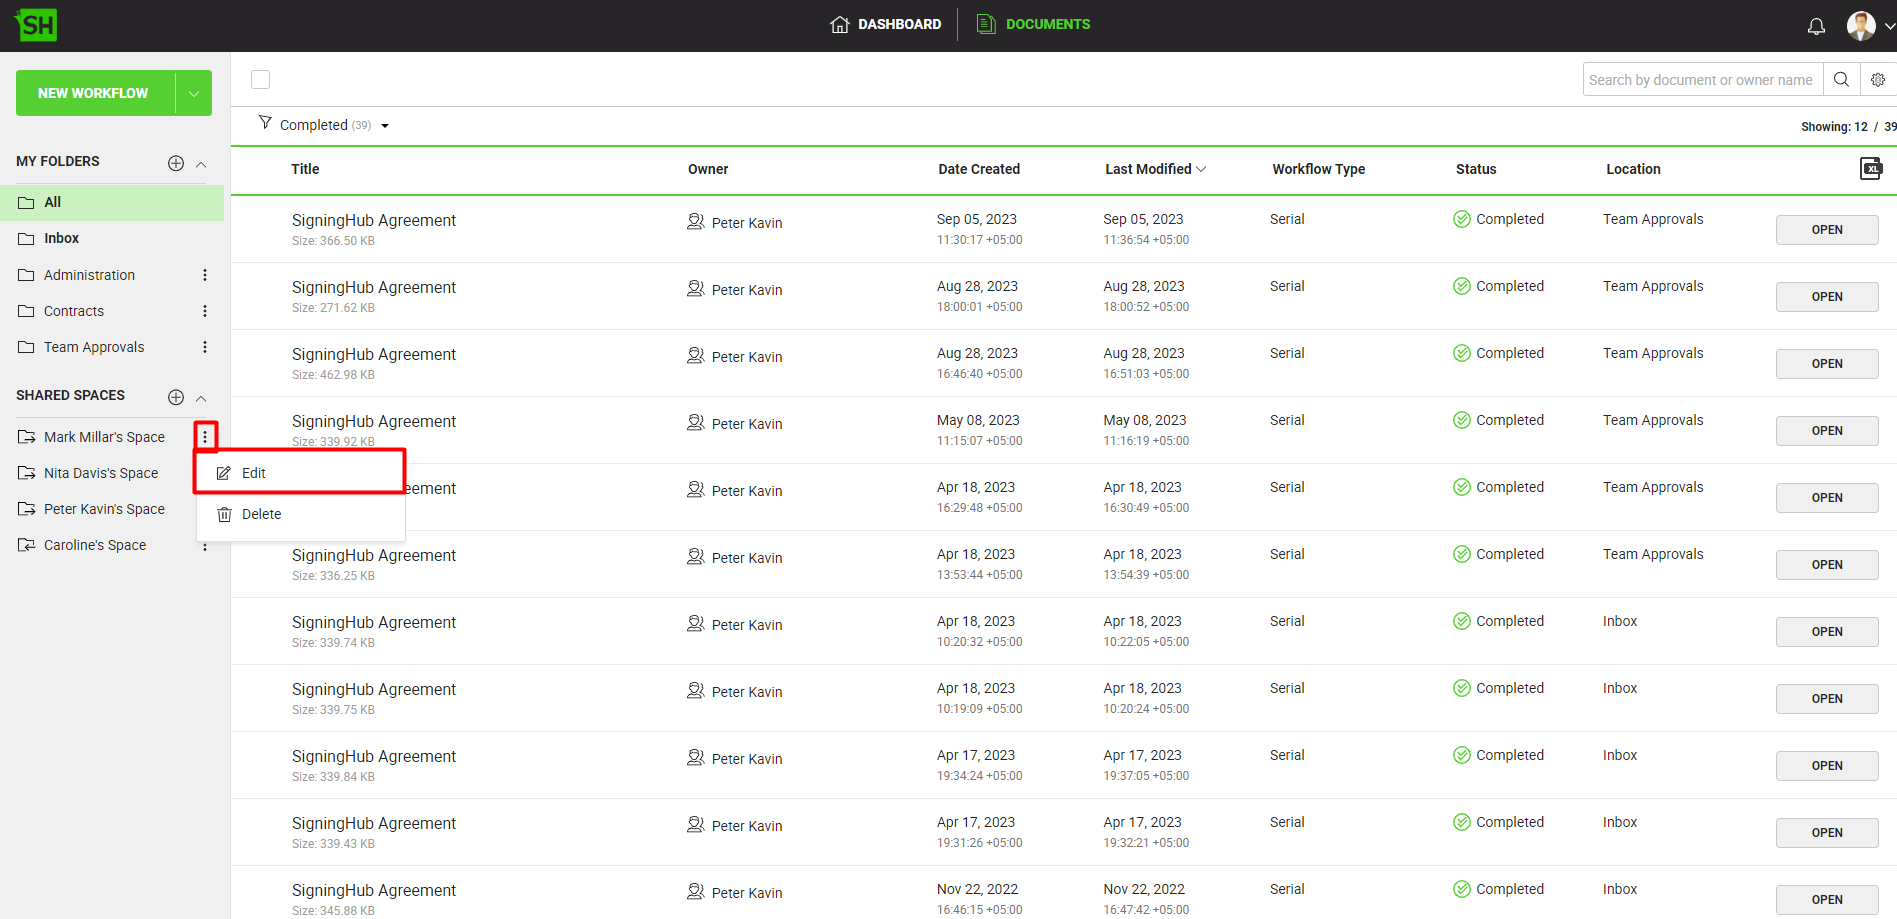Expand the New Workflow dropdown arrow
The image size is (1897, 919).
[x=194, y=93]
